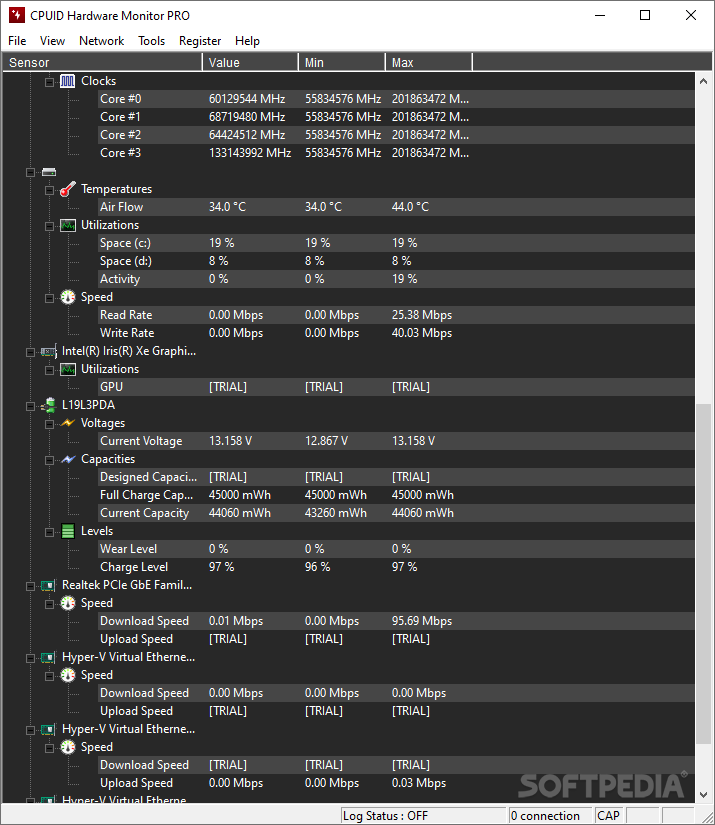Collapse the L19L3PDA battery node
715x825 pixels.
pyautogui.click(x=31, y=406)
